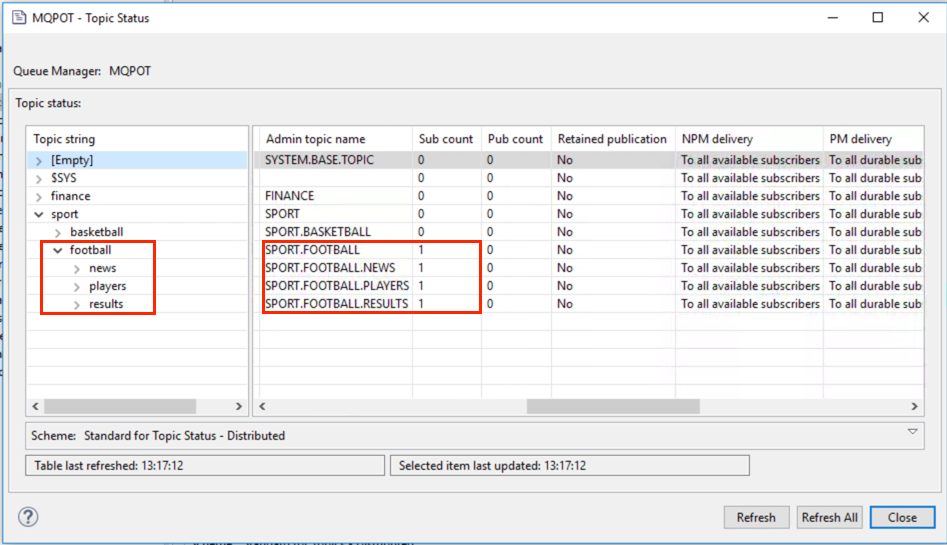Click Topic string column header
Viewport: 947px width, 545px height.
(x=137, y=139)
